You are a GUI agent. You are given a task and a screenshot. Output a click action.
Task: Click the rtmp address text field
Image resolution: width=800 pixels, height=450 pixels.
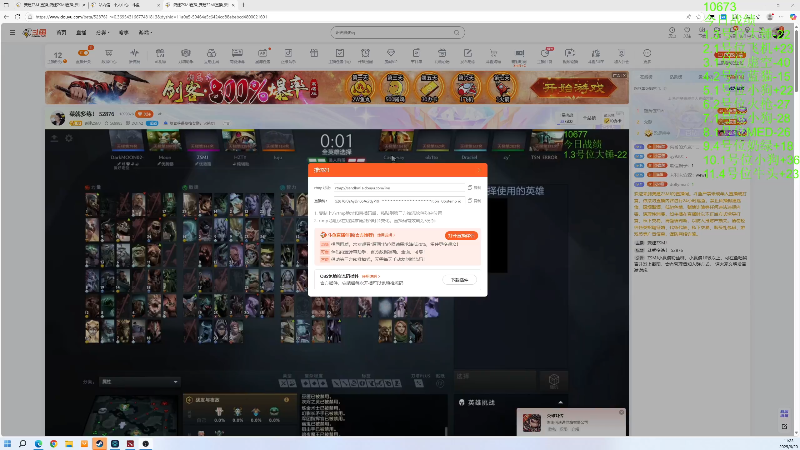coord(399,188)
